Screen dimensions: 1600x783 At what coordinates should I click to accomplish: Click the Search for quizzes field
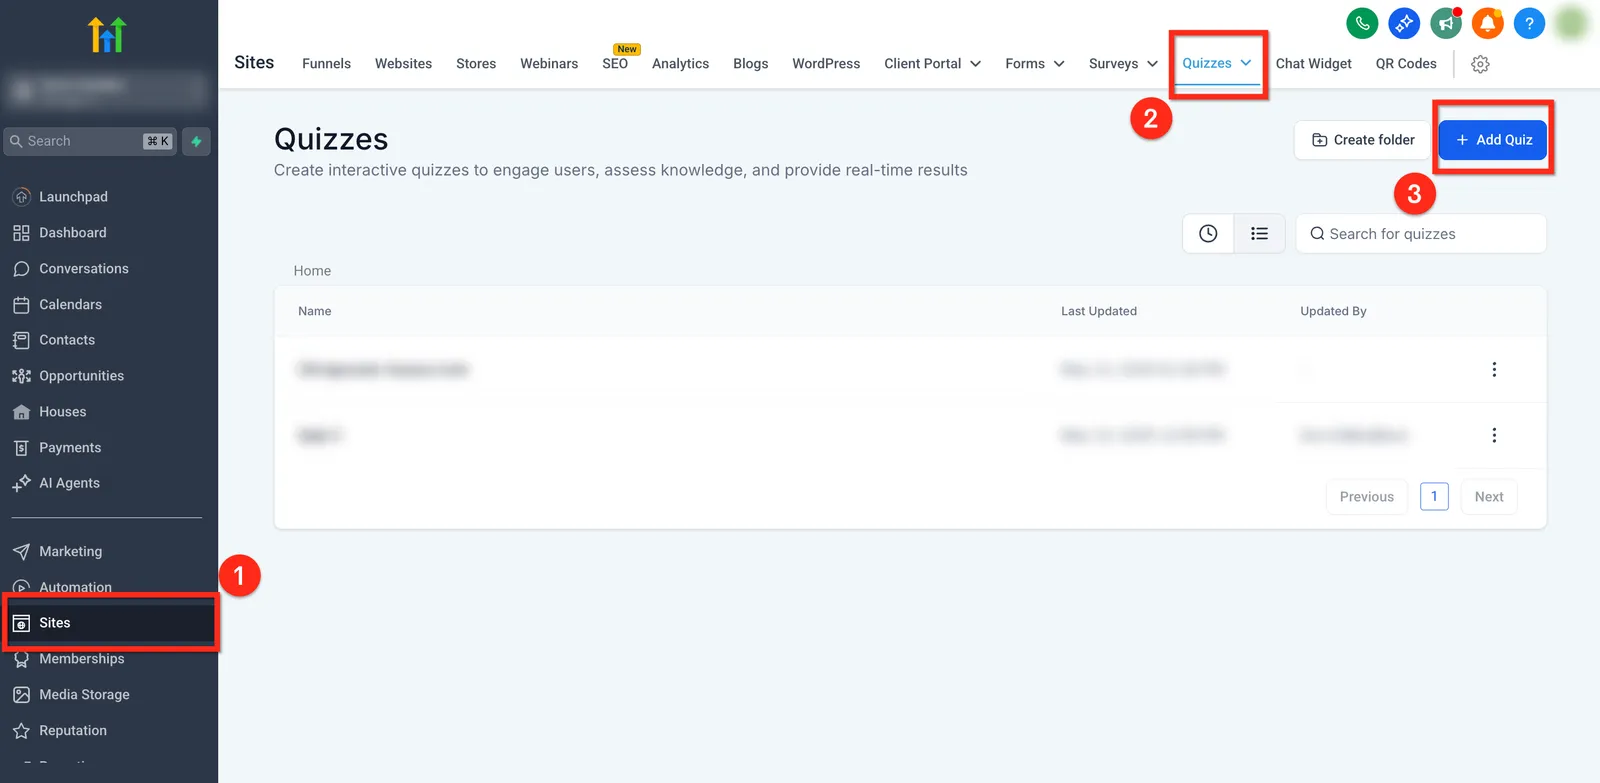(x=1421, y=234)
